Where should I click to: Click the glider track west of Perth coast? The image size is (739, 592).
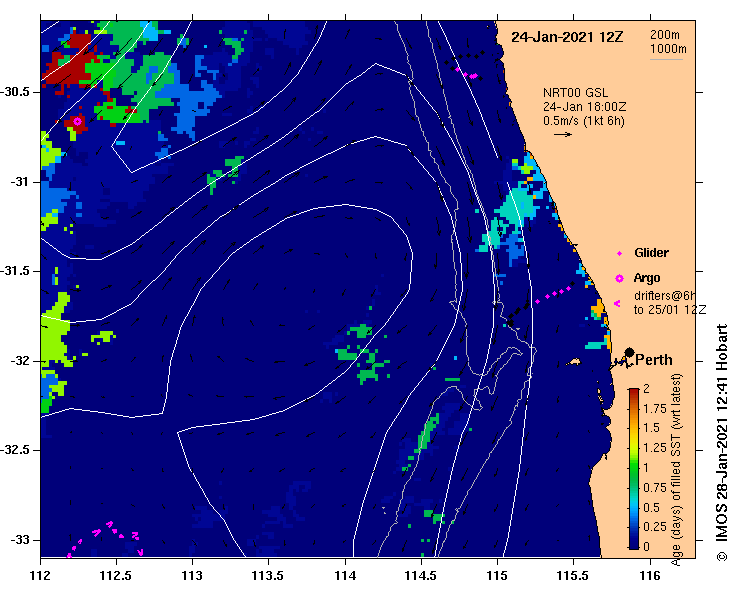pos(541,303)
